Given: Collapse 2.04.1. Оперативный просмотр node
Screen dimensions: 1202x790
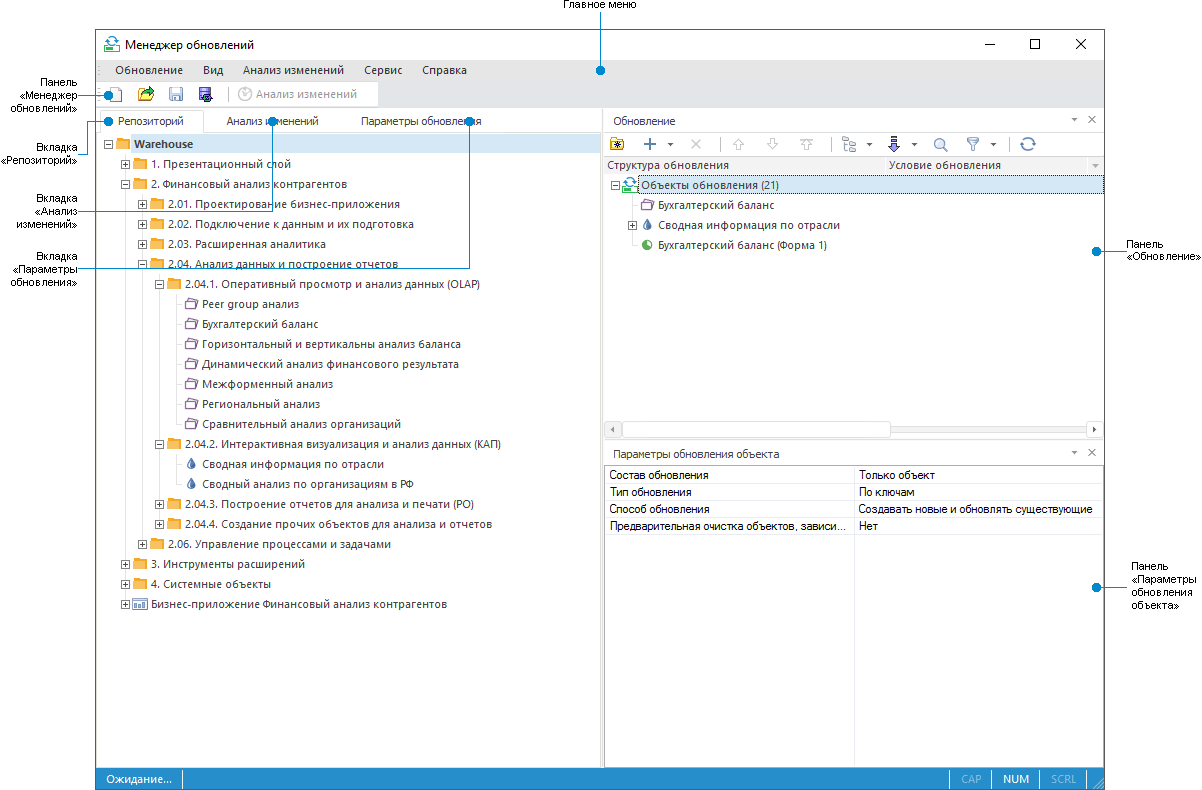Looking at the screenshot, I should point(159,284).
